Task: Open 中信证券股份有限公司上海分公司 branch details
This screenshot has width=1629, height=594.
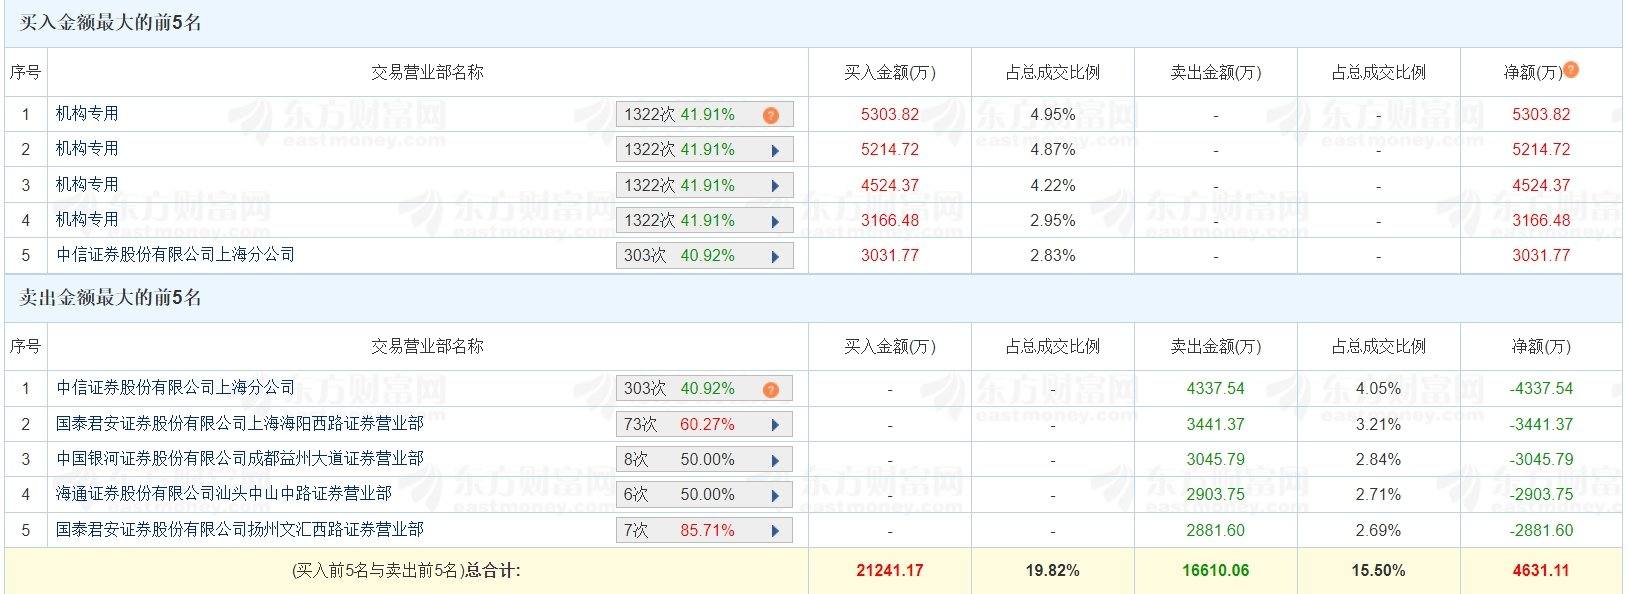Action: (172, 255)
